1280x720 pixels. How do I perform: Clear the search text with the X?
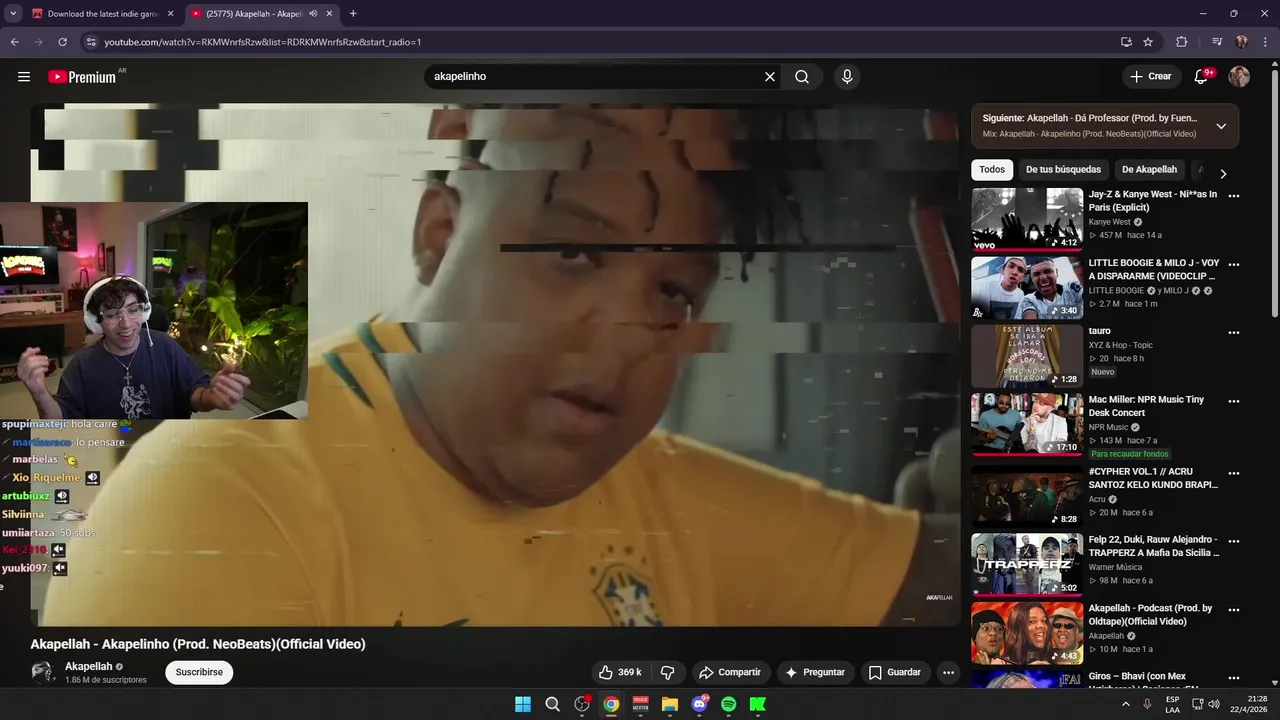[x=770, y=77]
